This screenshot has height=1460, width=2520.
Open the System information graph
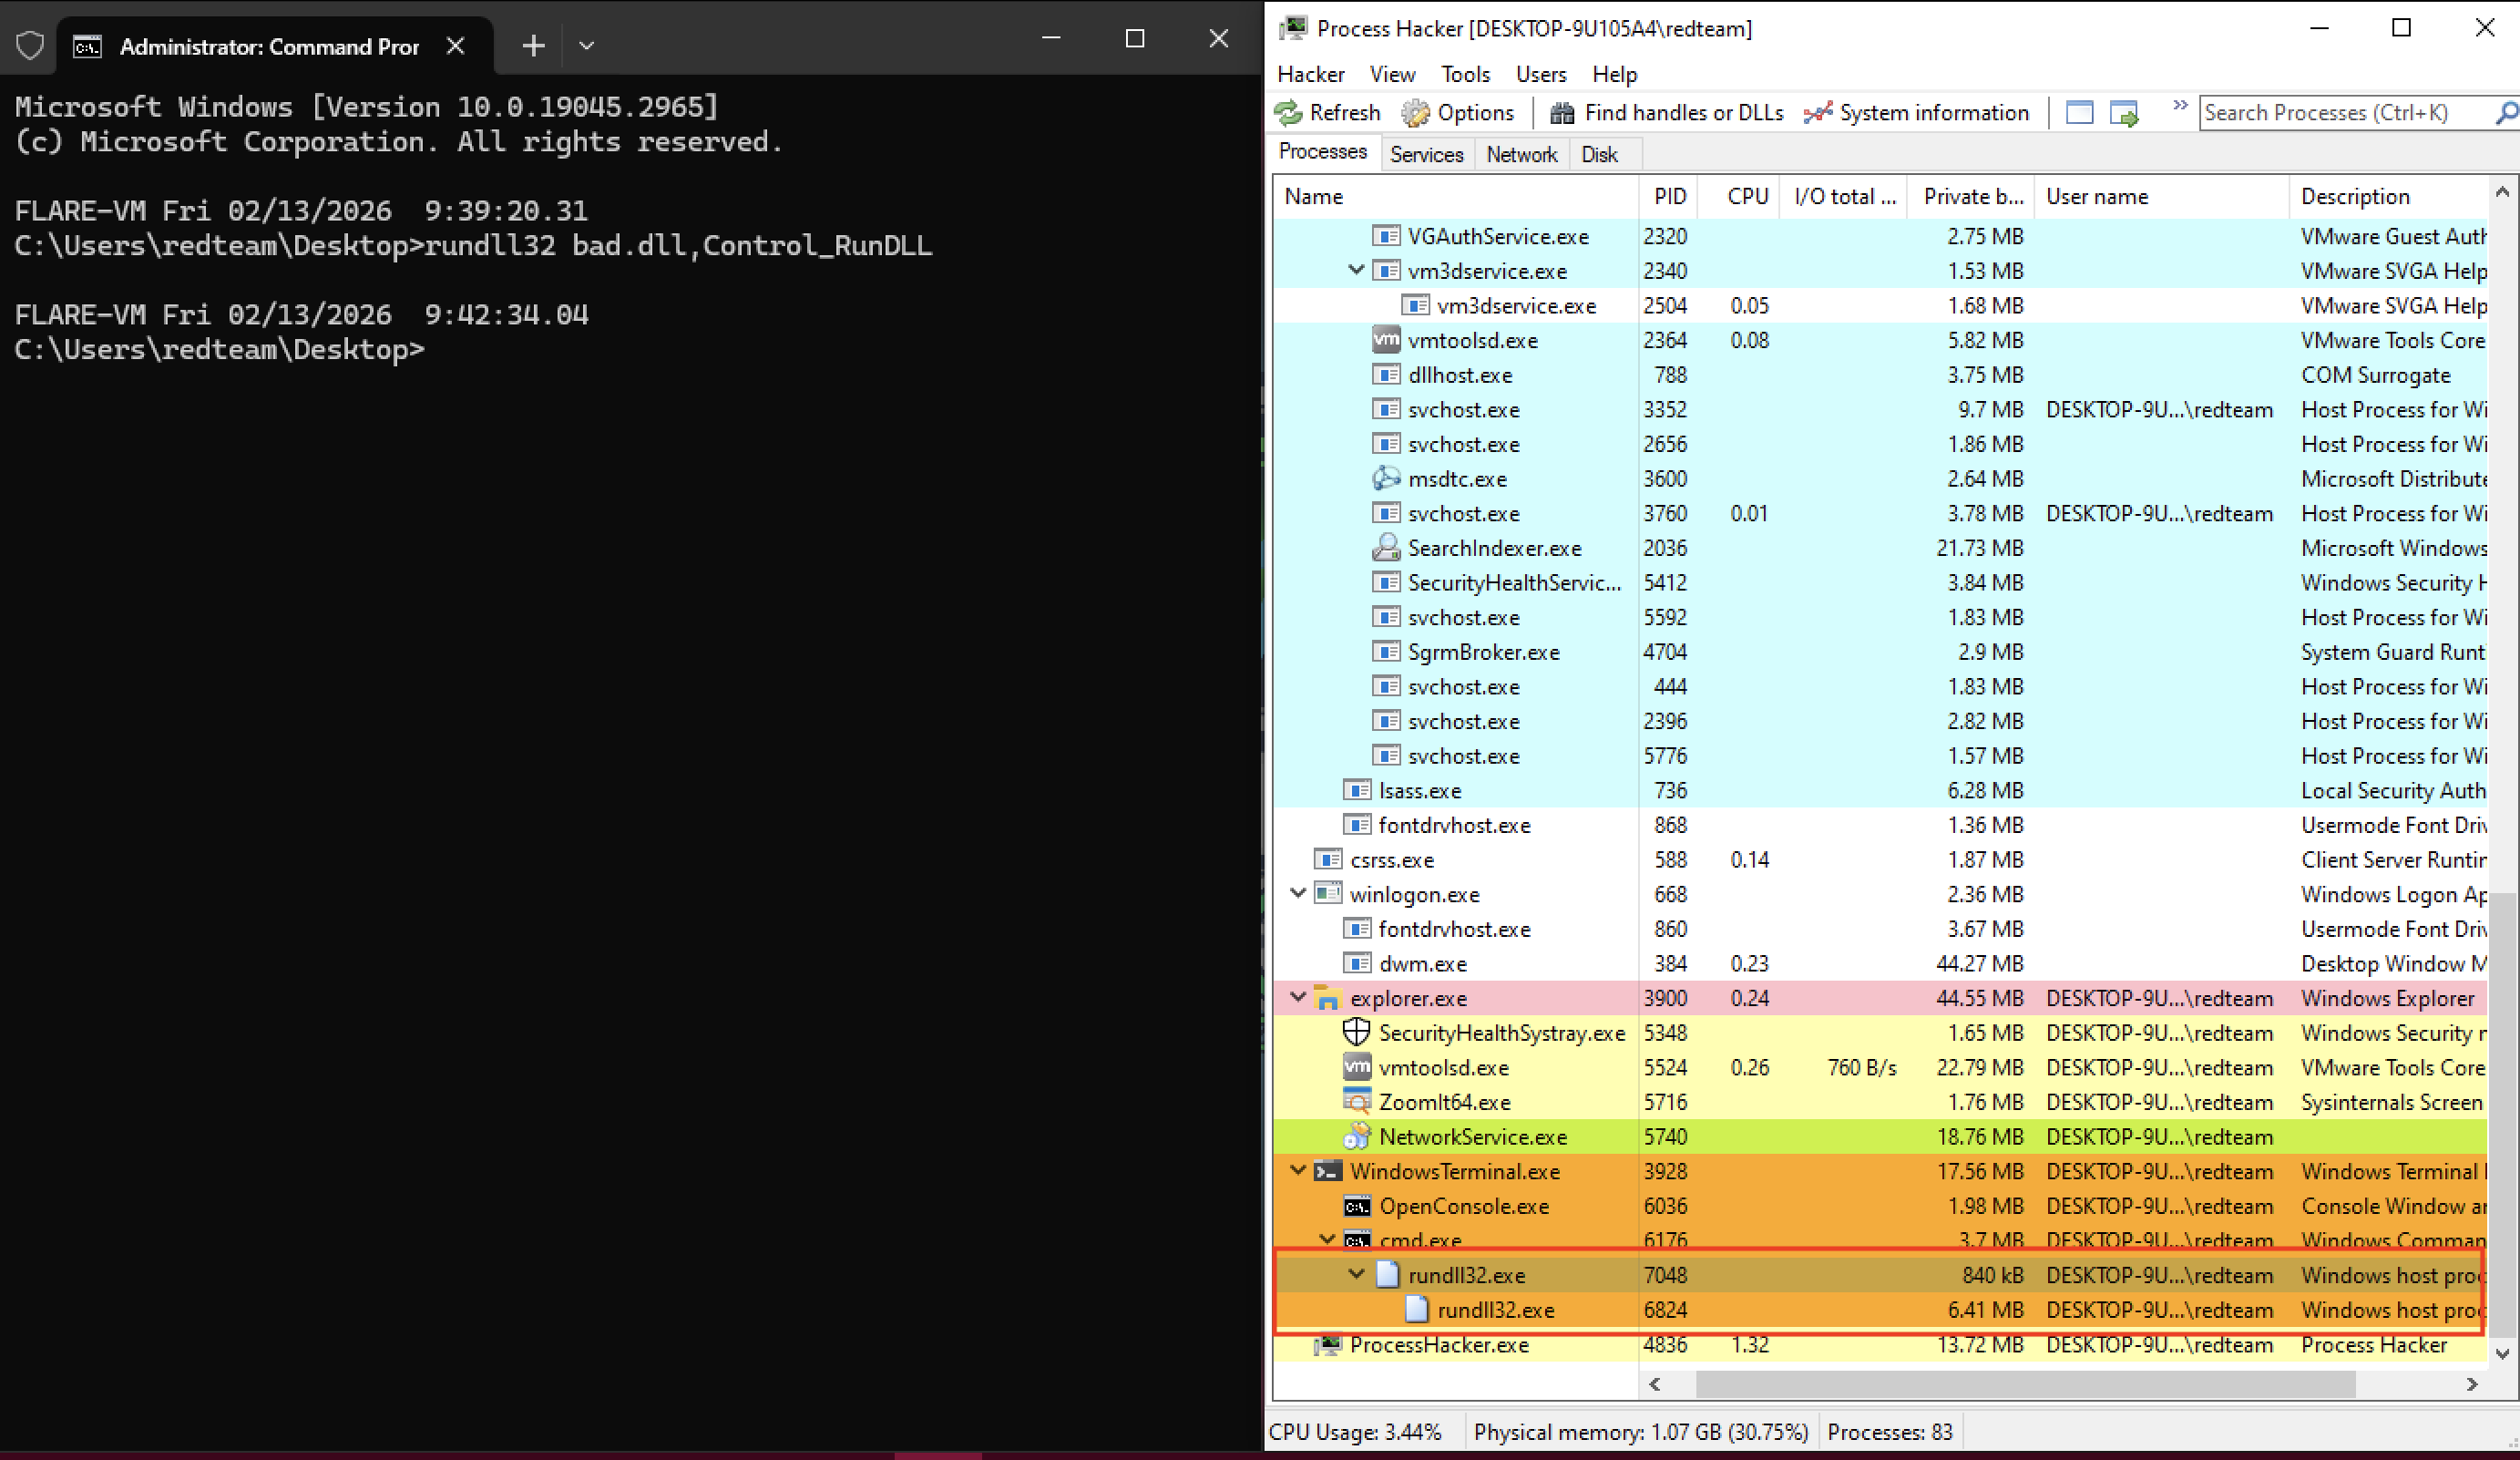(1916, 113)
